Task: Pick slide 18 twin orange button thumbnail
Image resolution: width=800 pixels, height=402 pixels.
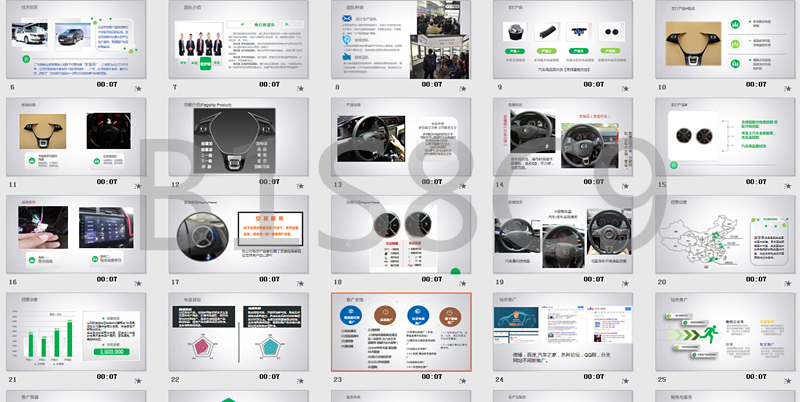Action: click(x=401, y=234)
